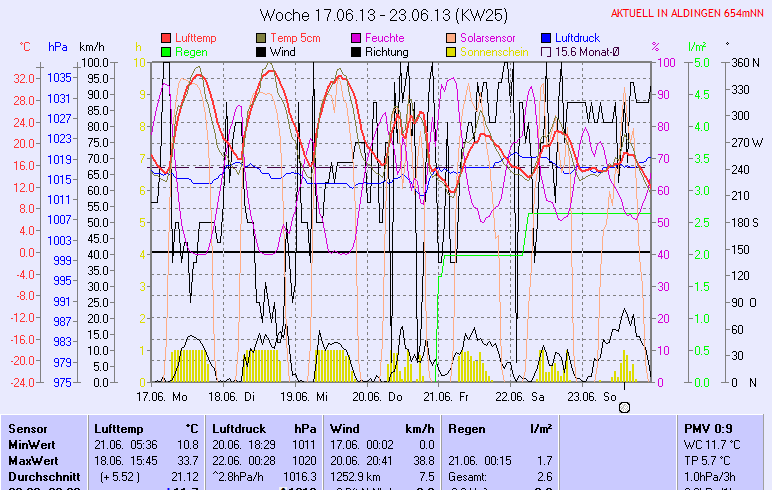
Task: Click the yellow Sonnenschein legend swatch
Action: (451, 52)
